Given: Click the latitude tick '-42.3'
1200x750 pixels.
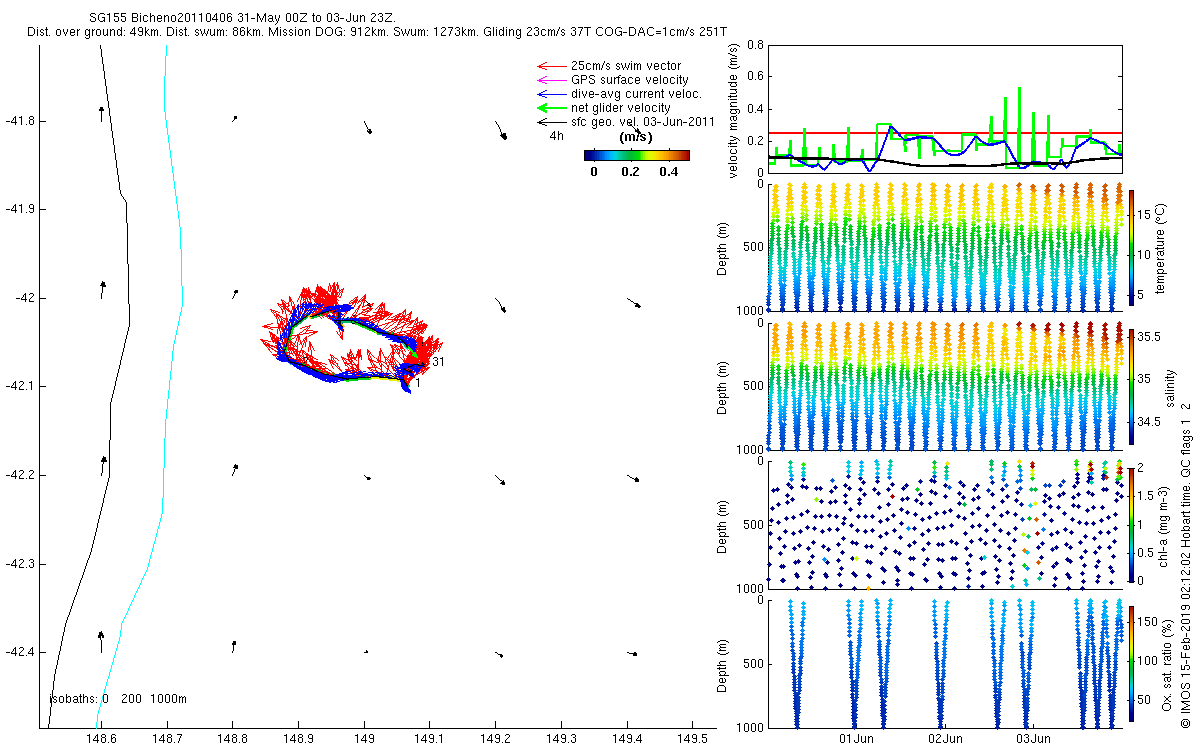Looking at the screenshot, I should pos(18,564).
